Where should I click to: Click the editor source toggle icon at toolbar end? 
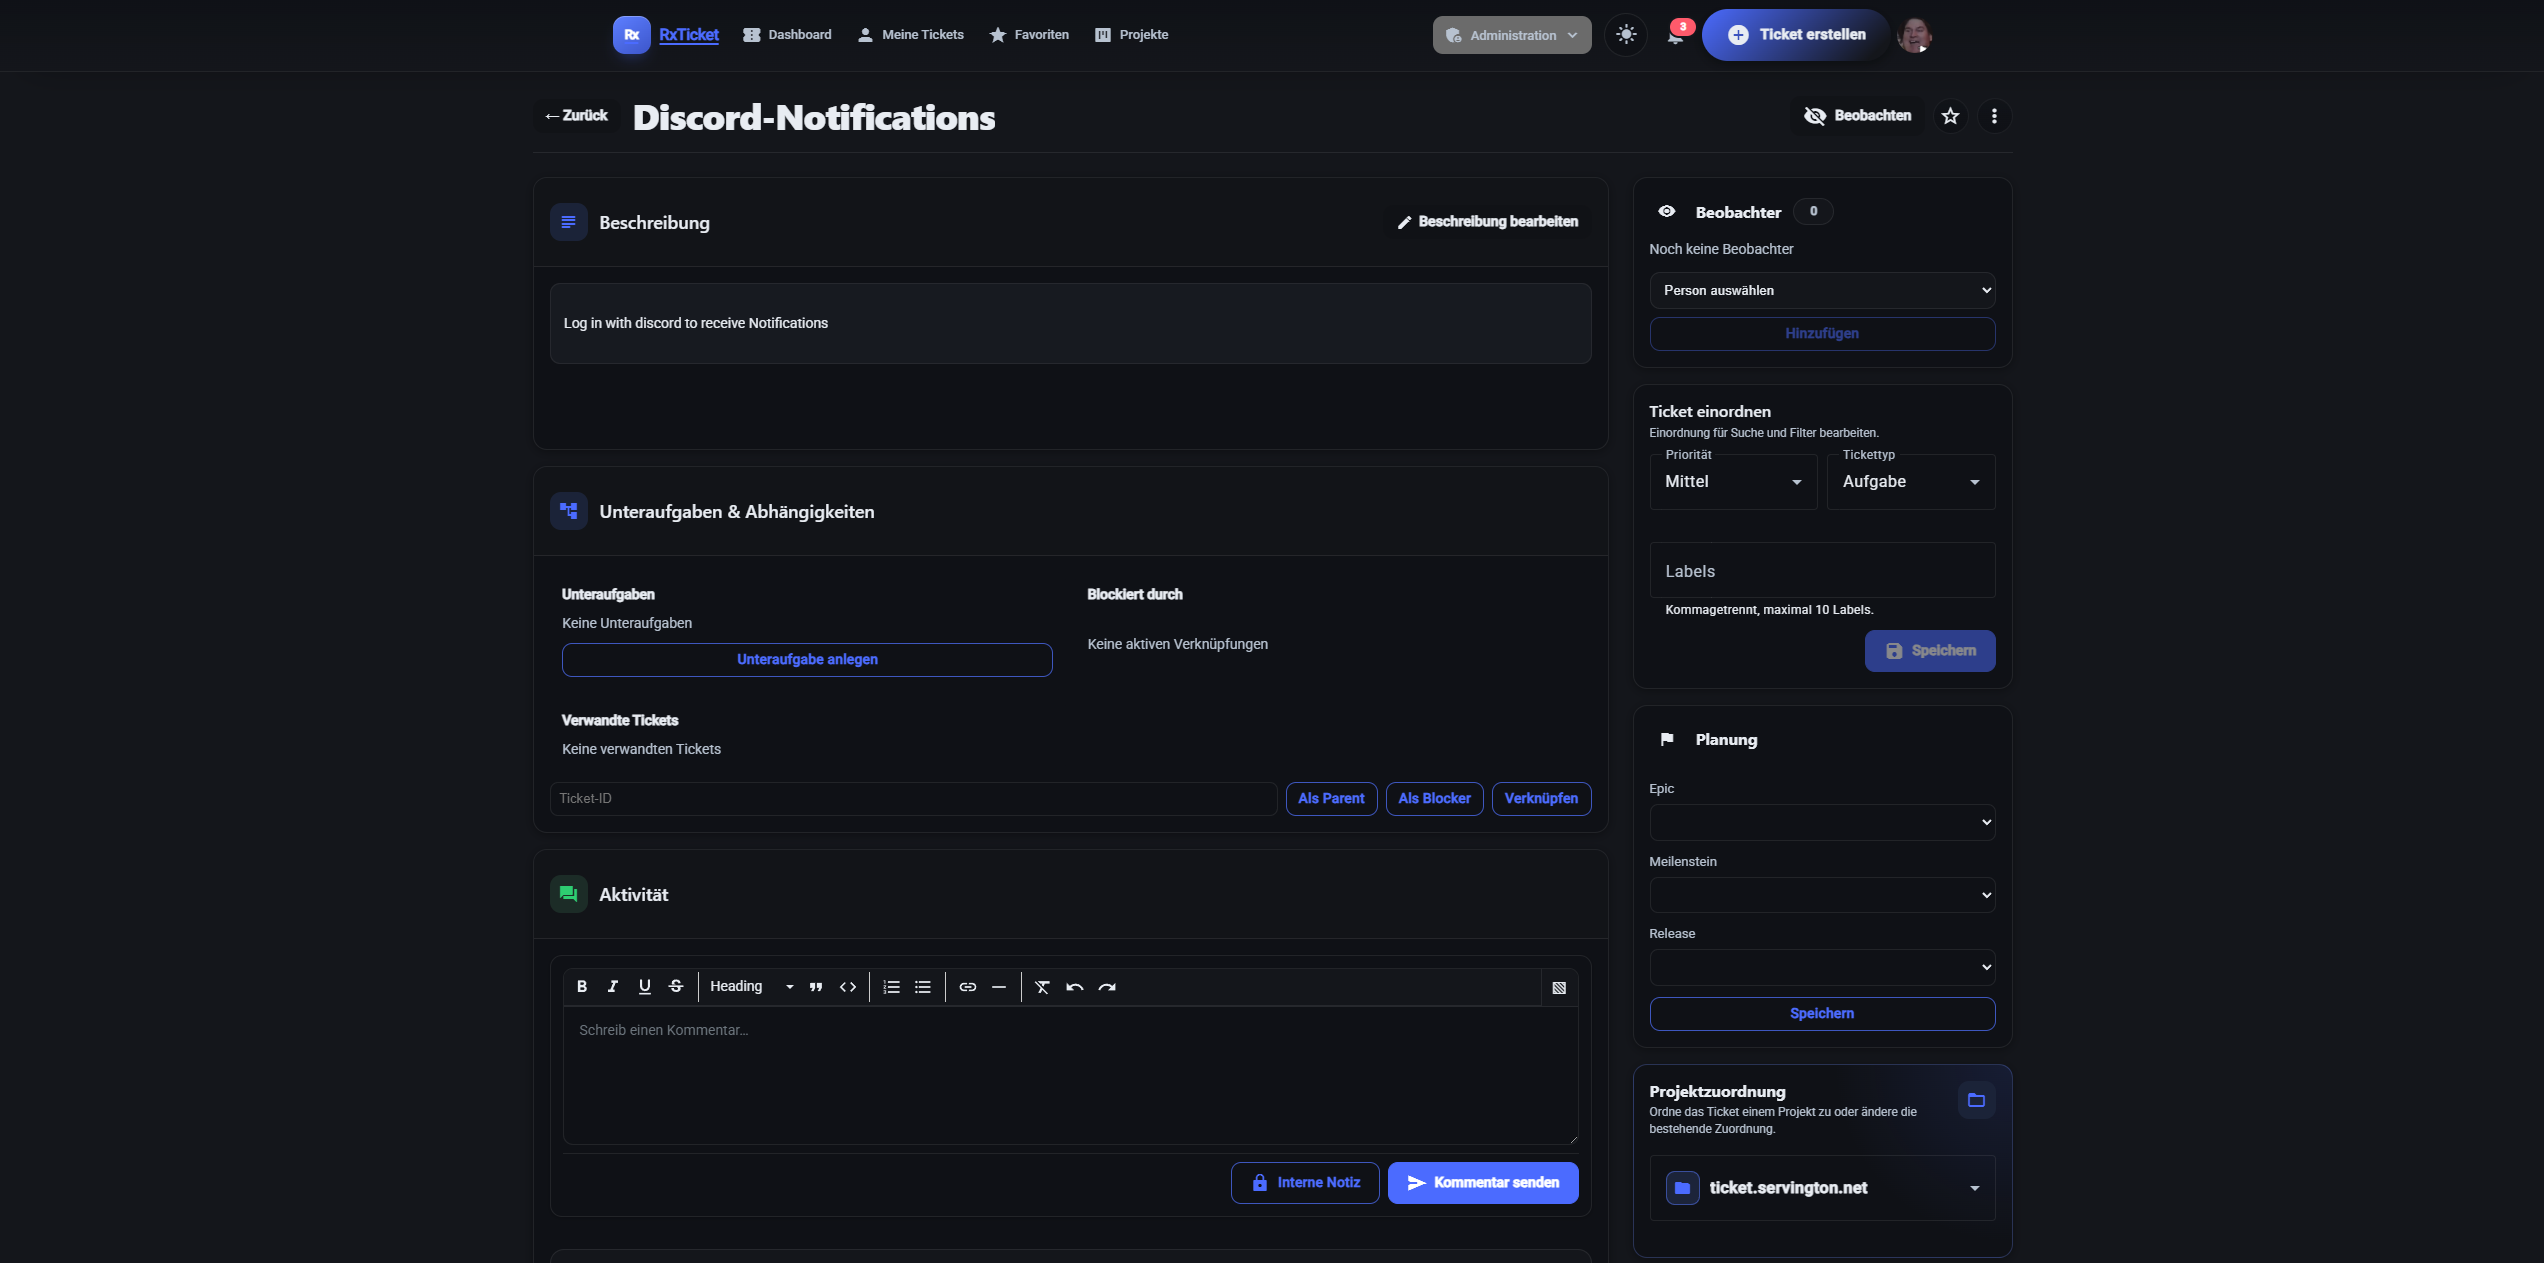(x=1559, y=988)
